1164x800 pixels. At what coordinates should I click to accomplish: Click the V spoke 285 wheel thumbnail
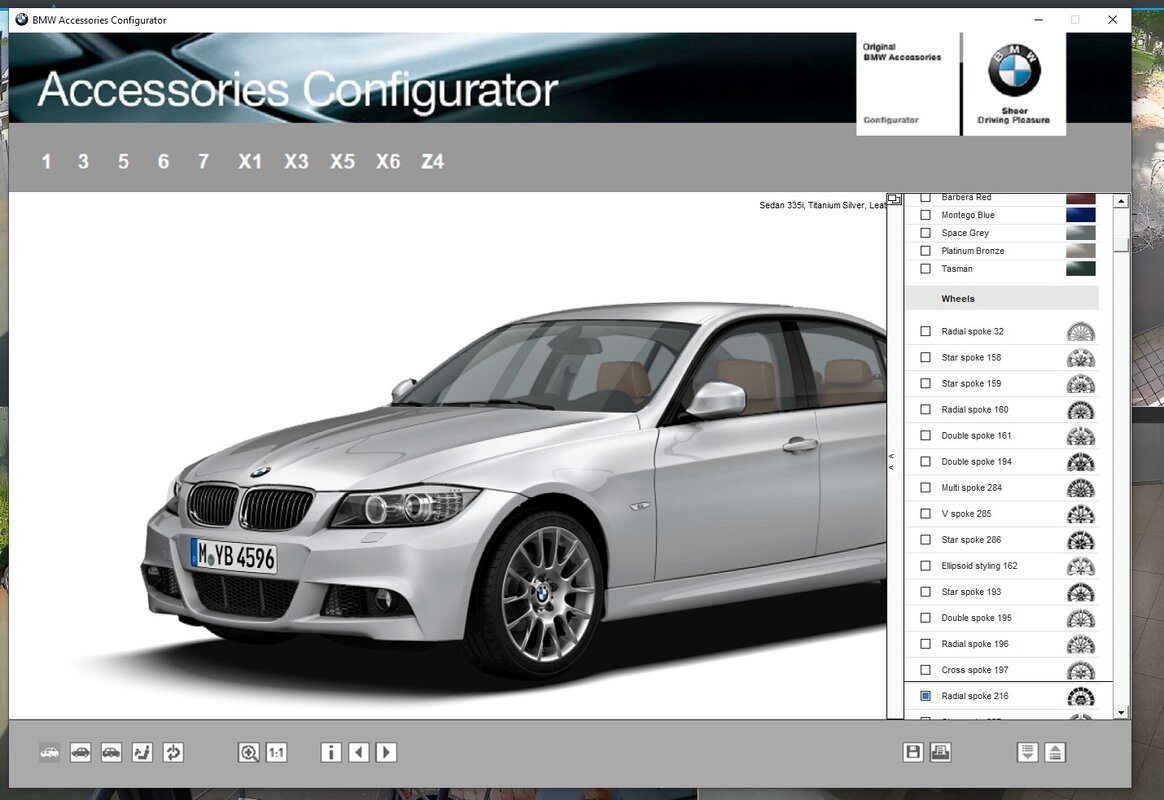pos(1081,514)
